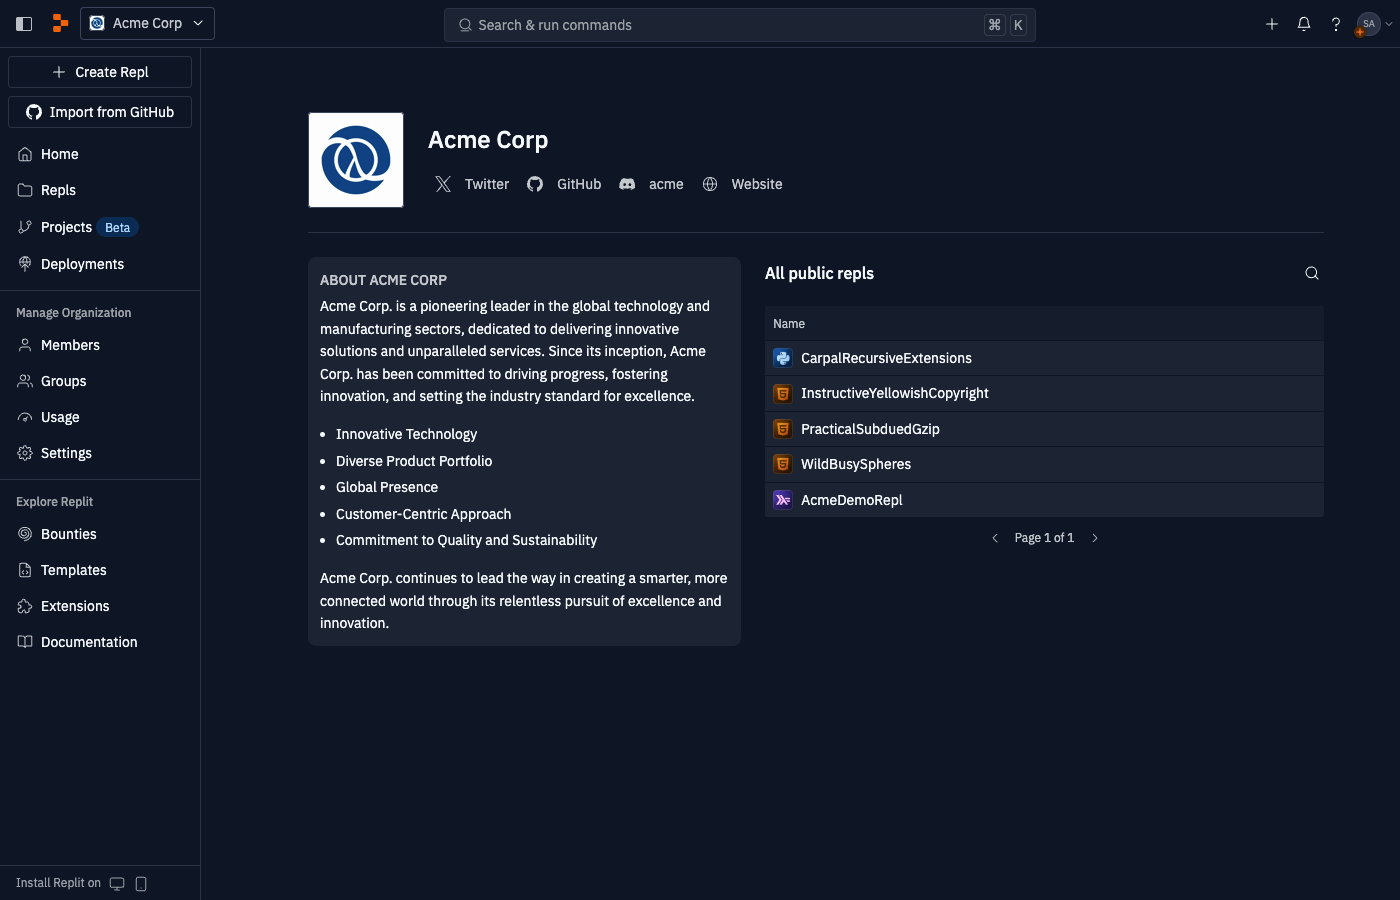Open Groups under Manage Organization
Image resolution: width=1400 pixels, height=900 pixels.
click(100, 381)
